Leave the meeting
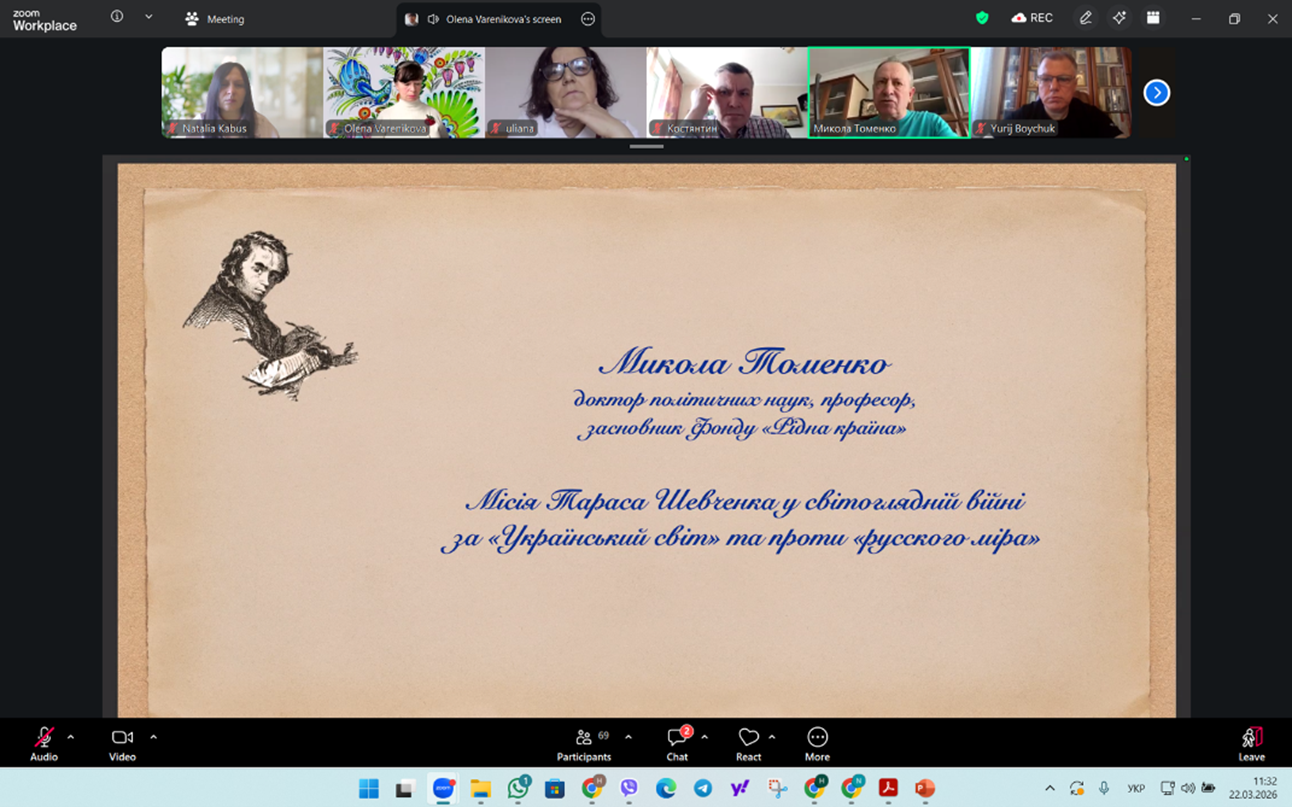This screenshot has height=807, width=1292. click(1251, 742)
